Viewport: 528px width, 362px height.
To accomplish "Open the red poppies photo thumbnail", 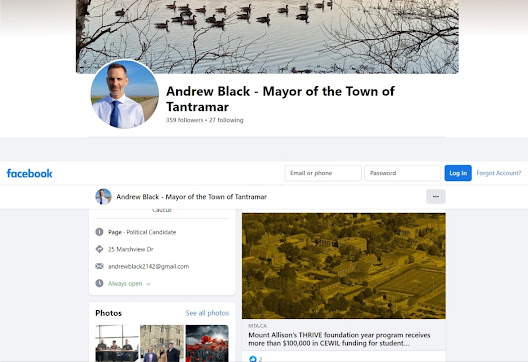I will 207,343.
